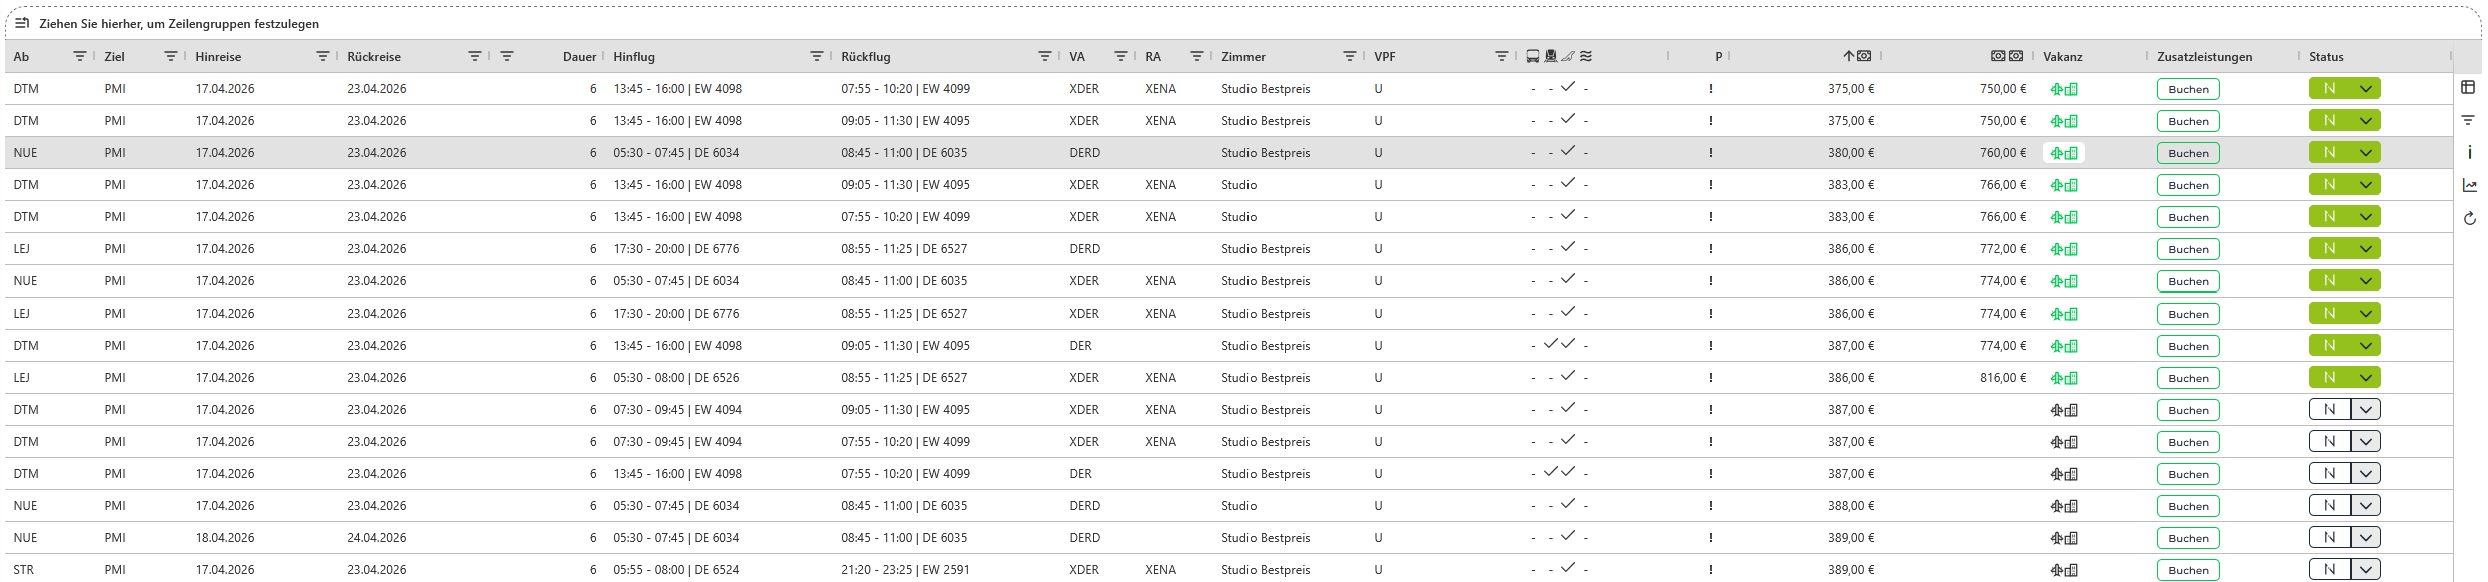2488x582 pixels.
Task: Sort by the Dauer column header
Action: point(579,57)
